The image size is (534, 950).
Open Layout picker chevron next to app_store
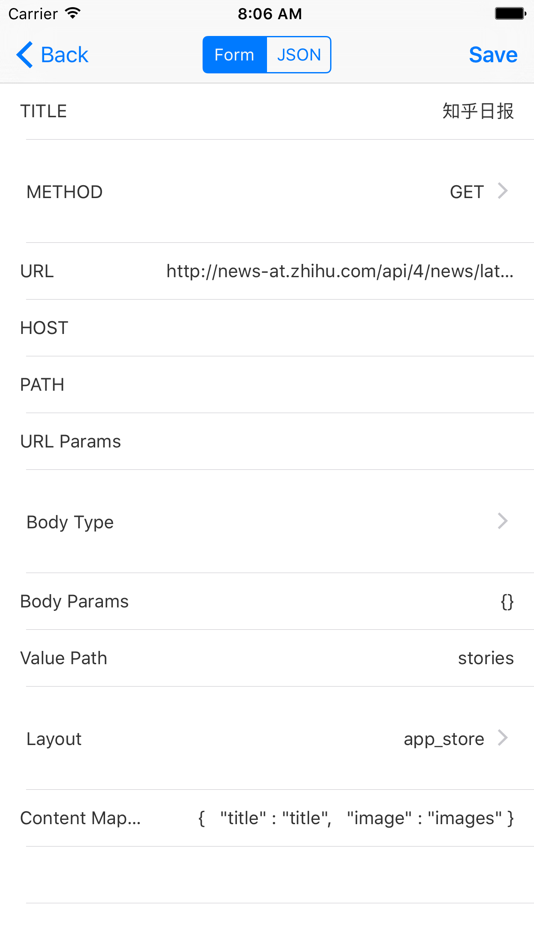tap(502, 738)
